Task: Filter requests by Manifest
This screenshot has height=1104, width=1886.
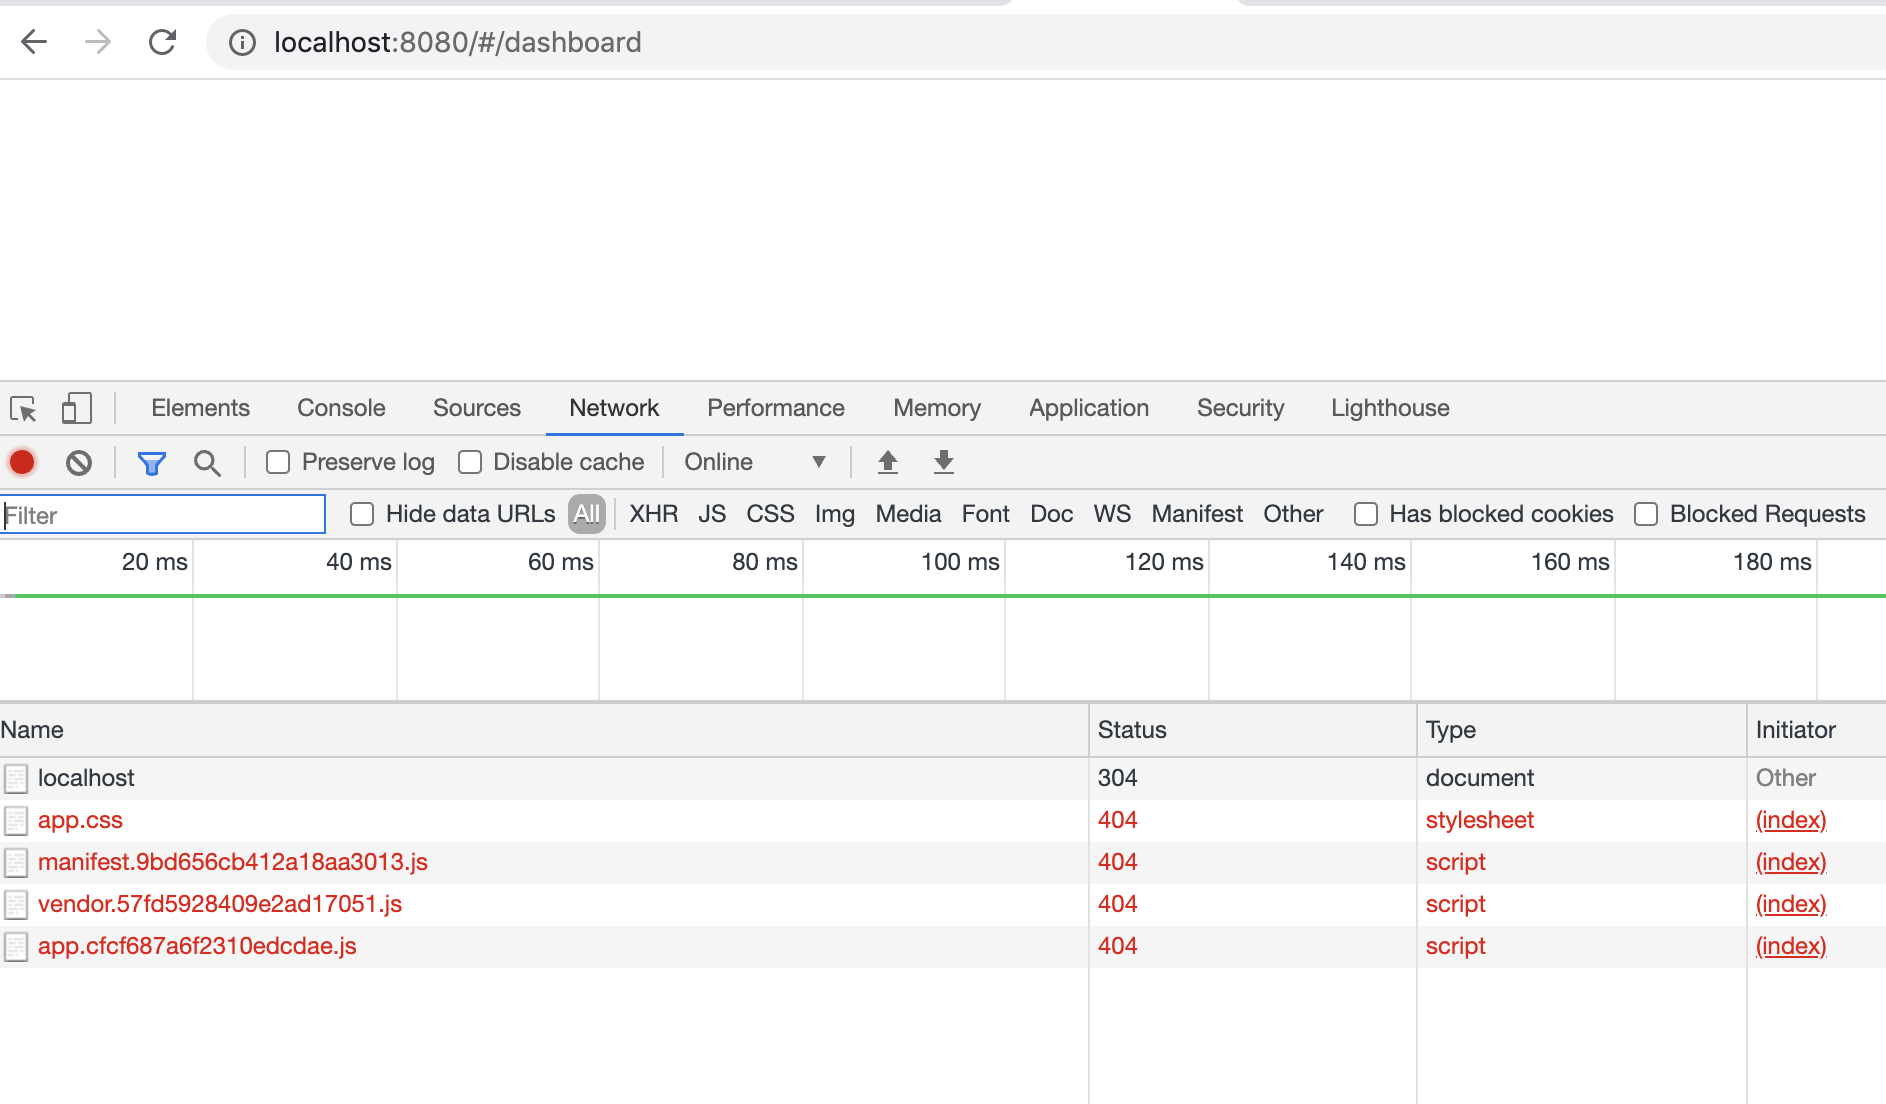Action: pos(1197,514)
